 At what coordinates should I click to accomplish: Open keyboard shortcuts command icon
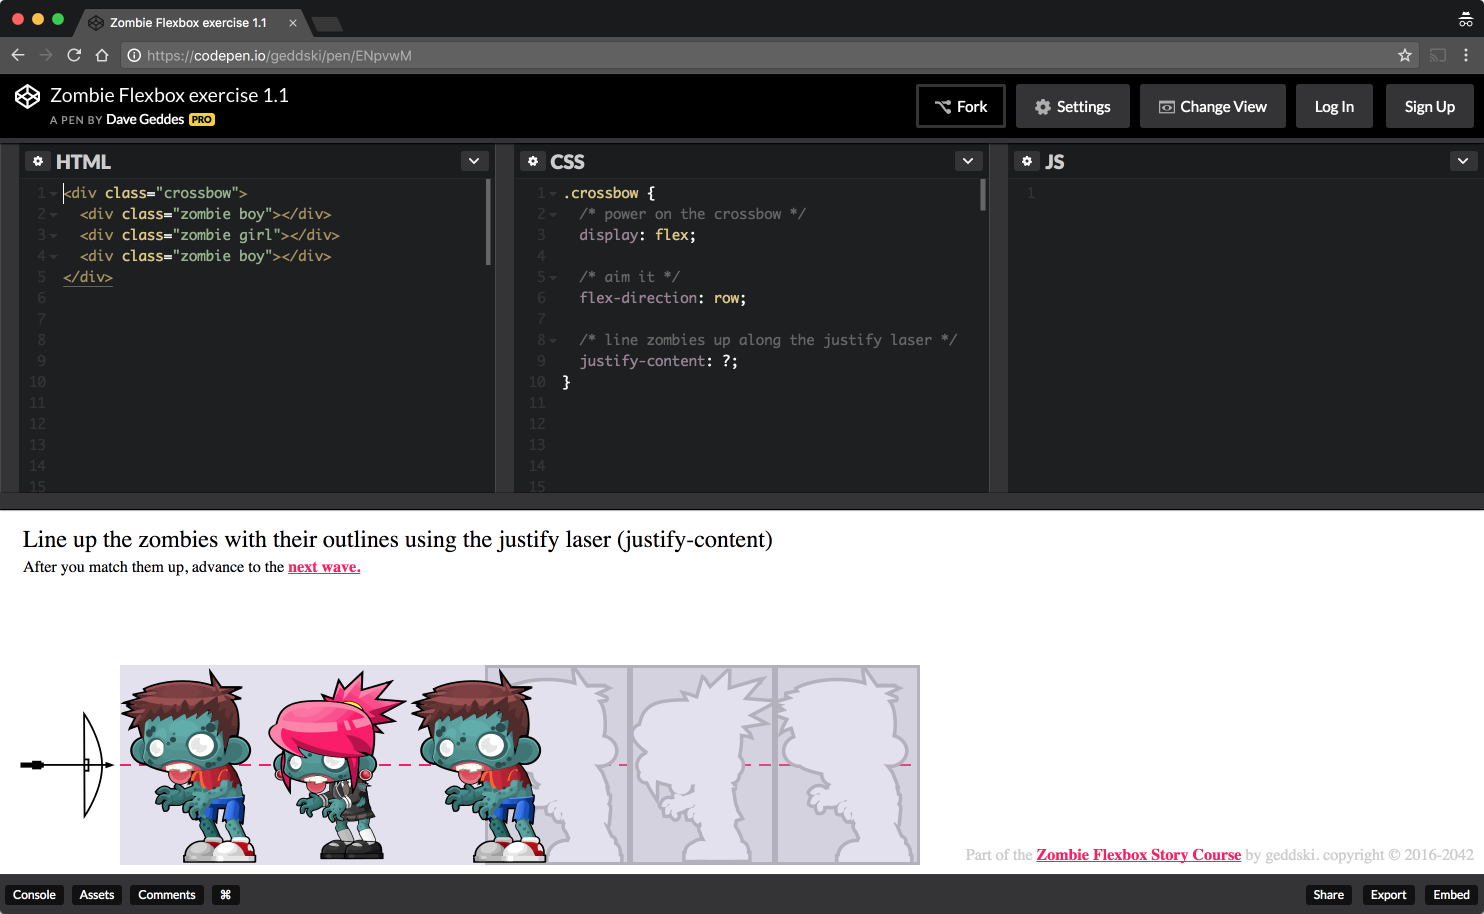pos(226,895)
